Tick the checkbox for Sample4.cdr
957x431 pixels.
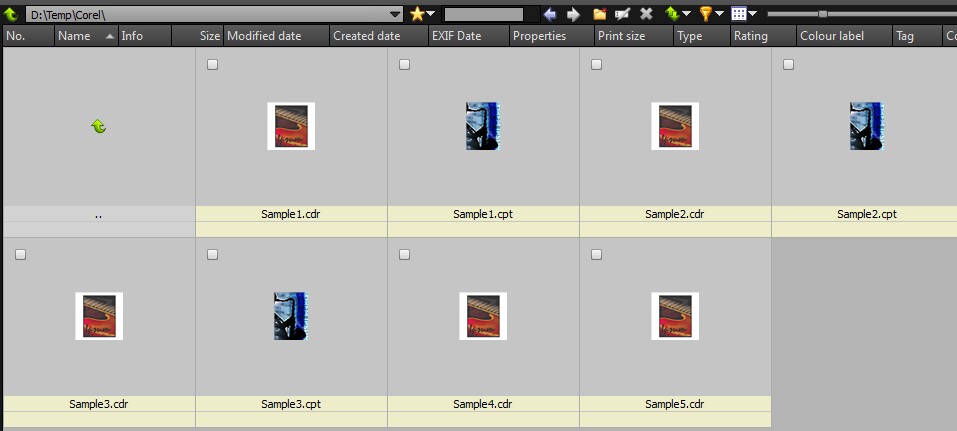coord(404,255)
